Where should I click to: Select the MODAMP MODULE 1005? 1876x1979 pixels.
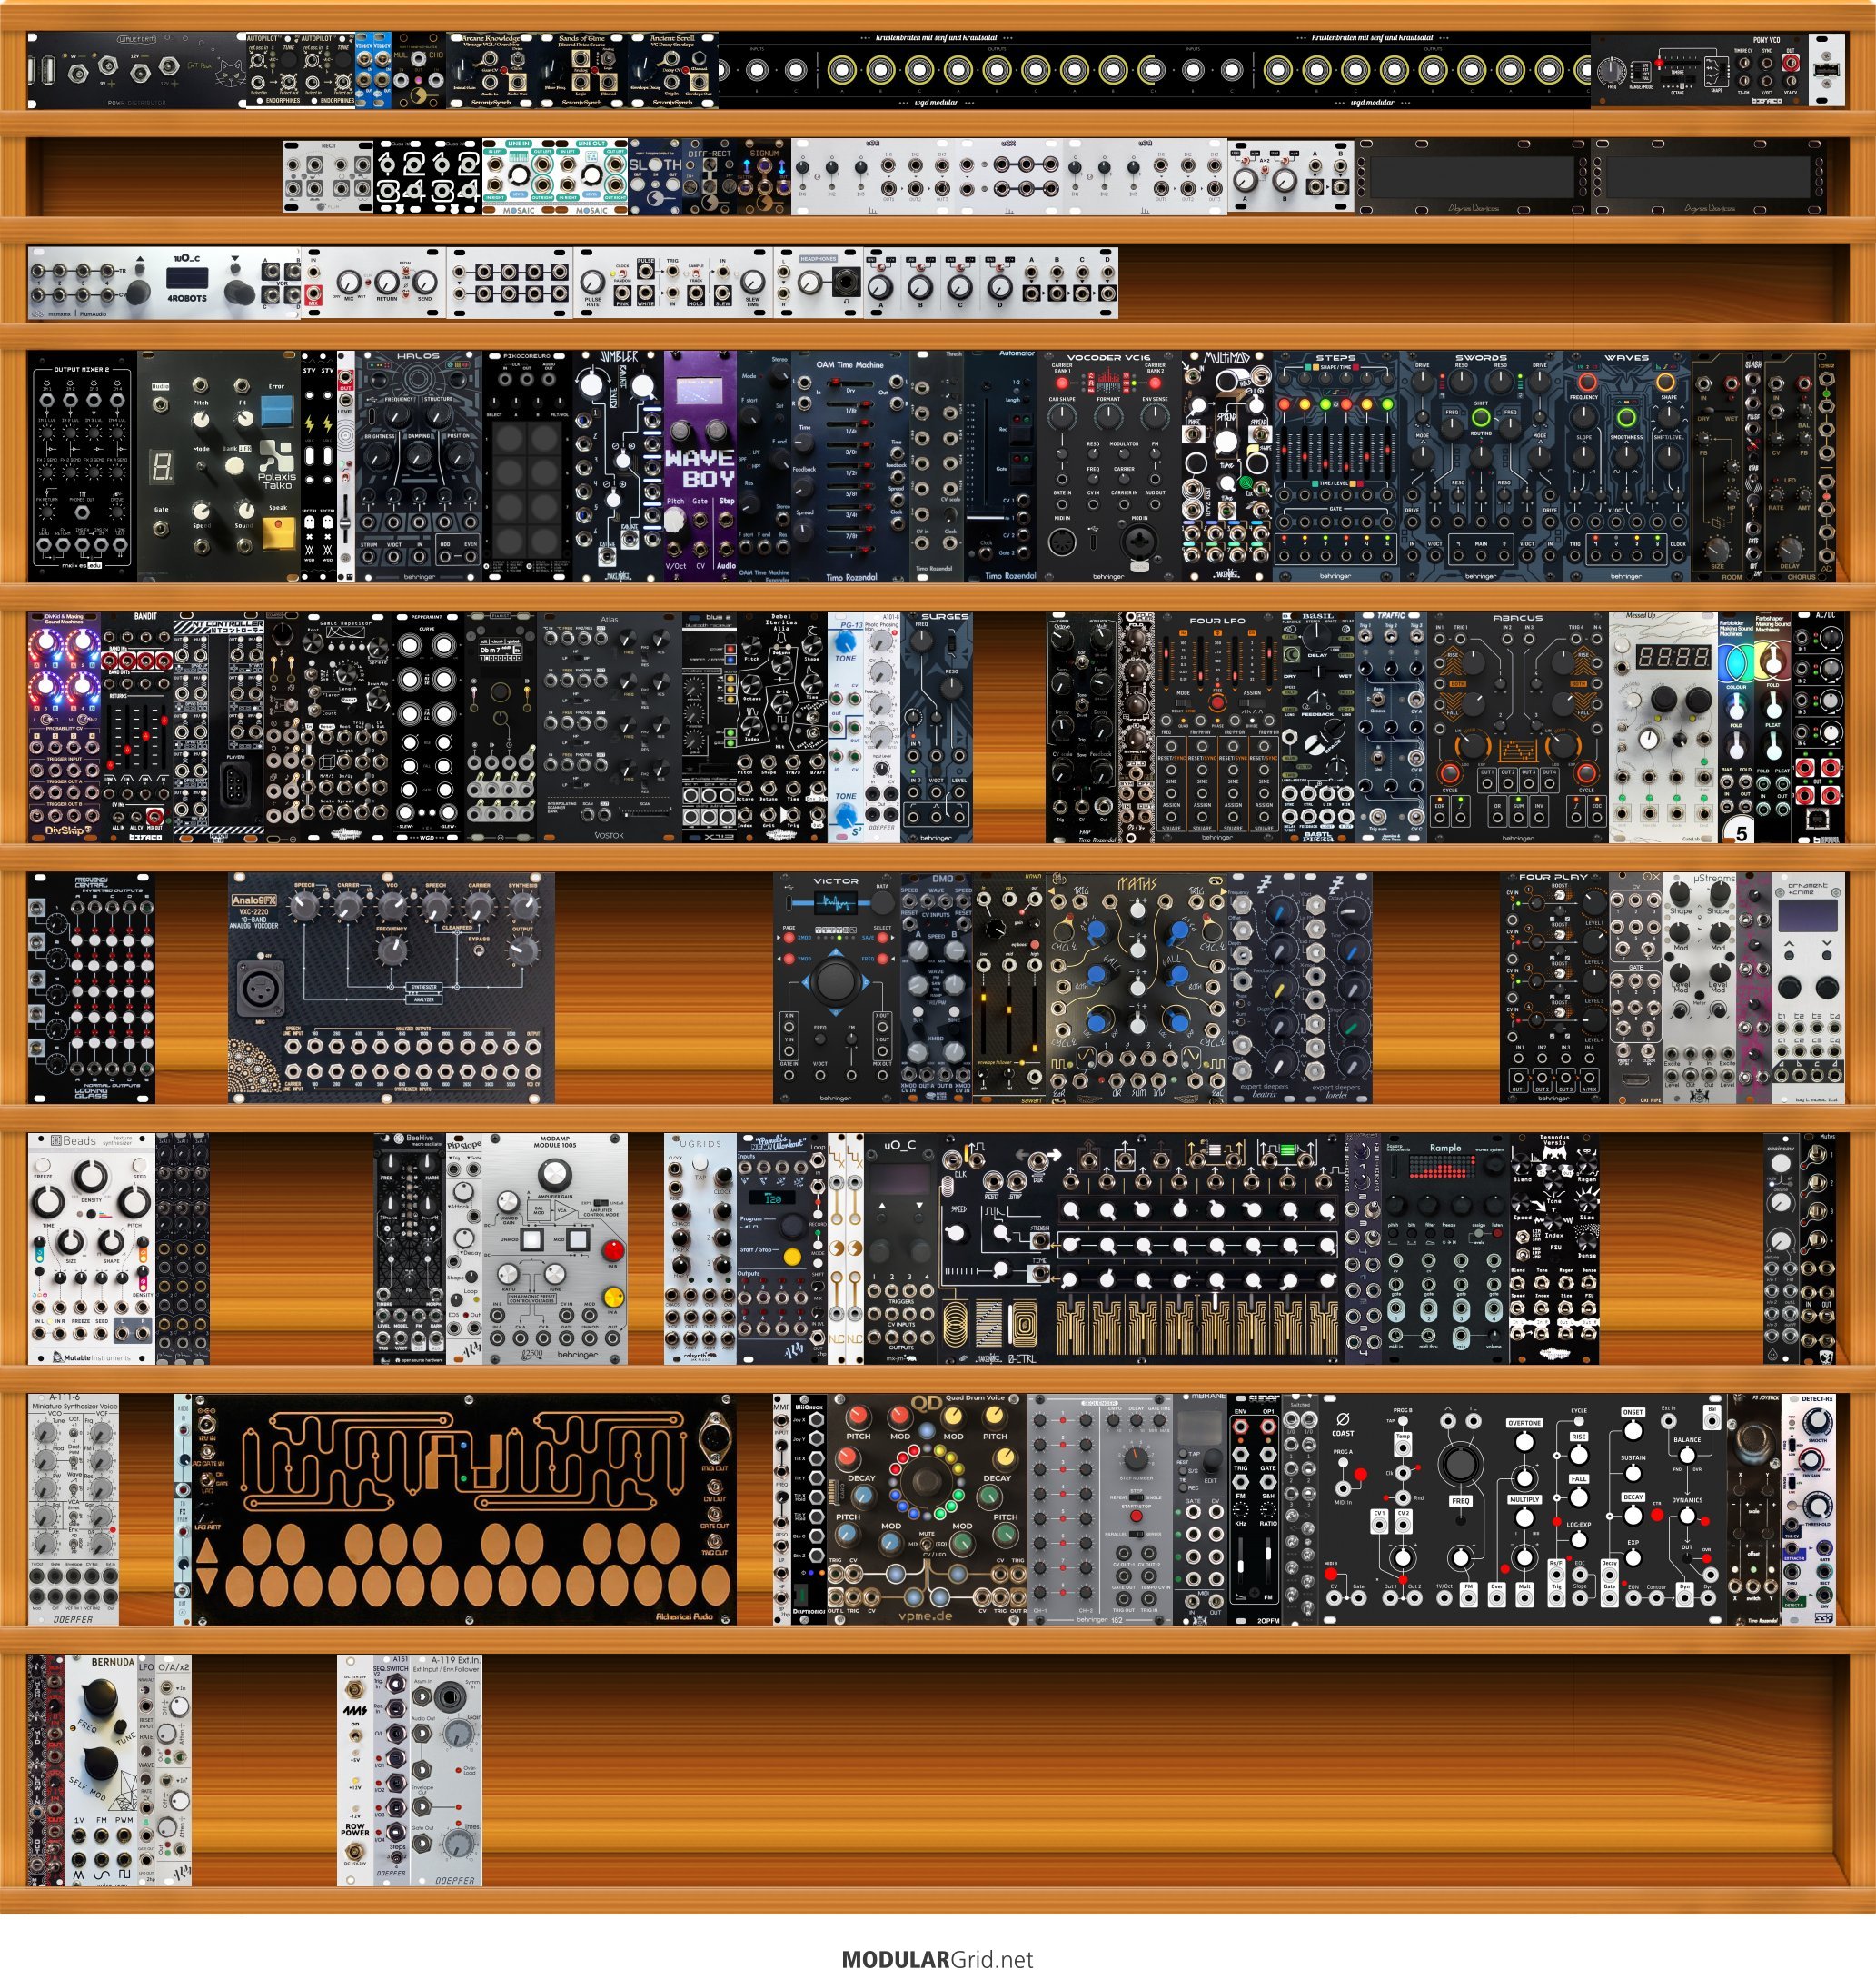[555, 1249]
